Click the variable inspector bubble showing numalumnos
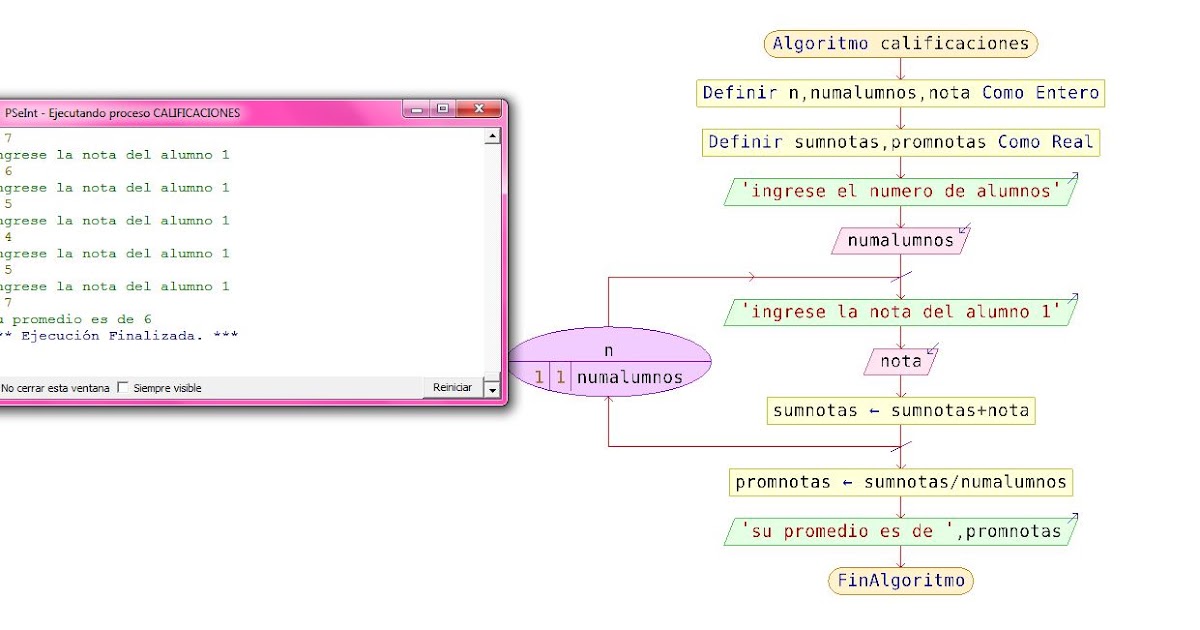Image resolution: width=1200 pixels, height=630 pixels. 612,362
